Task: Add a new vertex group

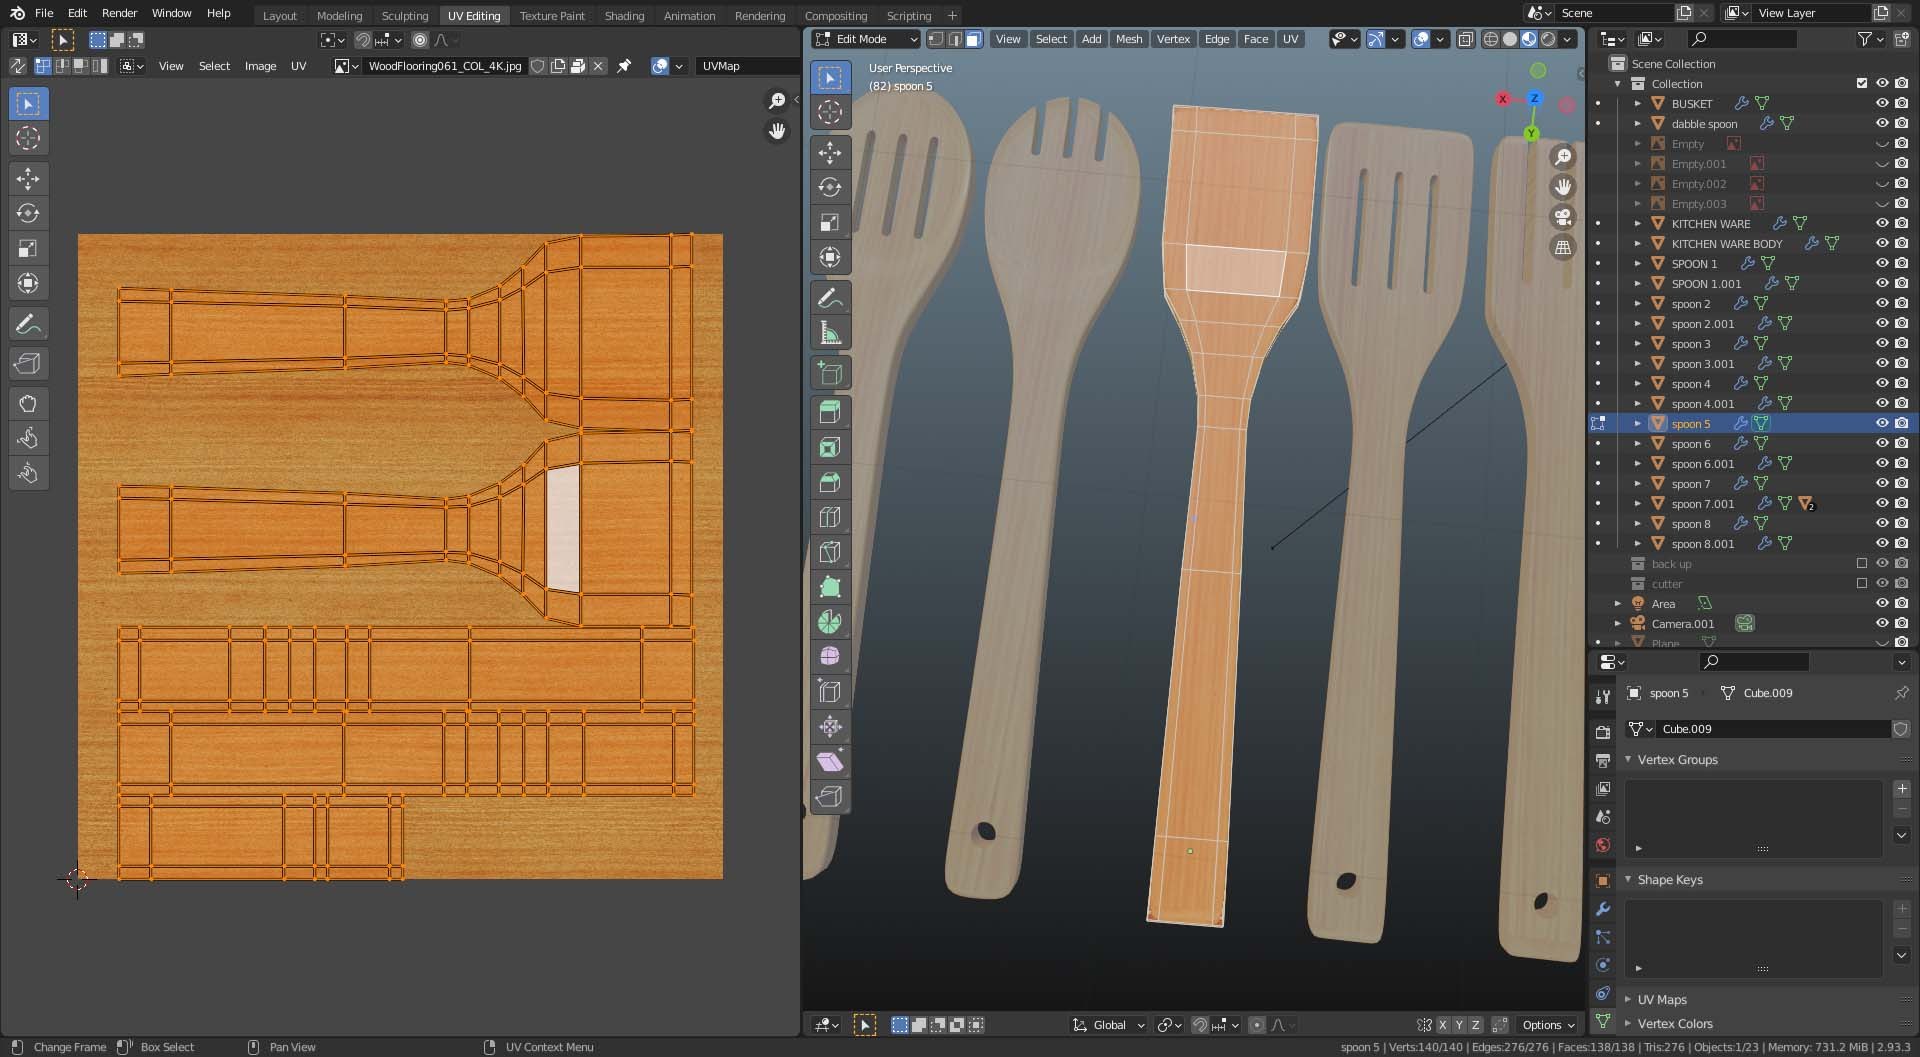Action: point(1902,789)
